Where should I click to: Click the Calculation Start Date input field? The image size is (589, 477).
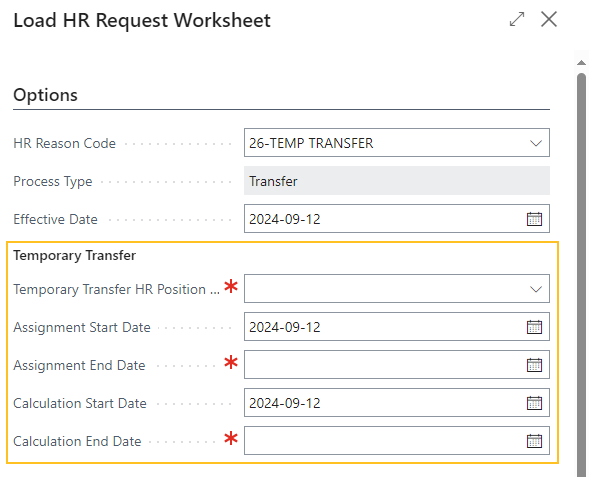click(x=397, y=403)
